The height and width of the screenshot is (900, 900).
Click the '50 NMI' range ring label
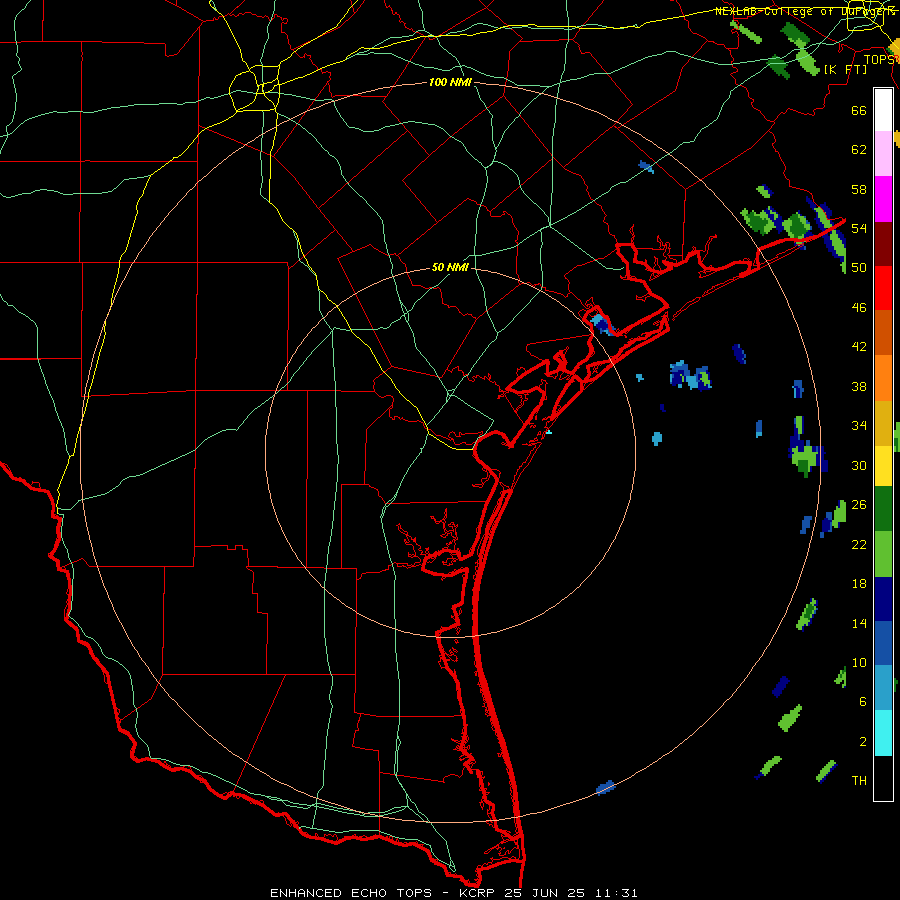coord(450,267)
